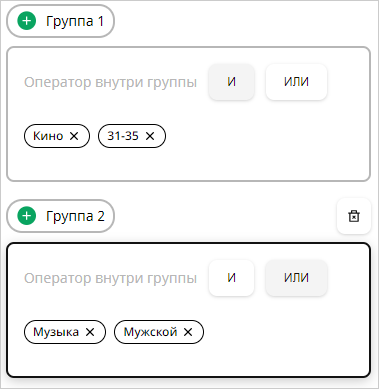Remove the Мужской tag with its X
The image size is (379, 389).
[188, 332]
